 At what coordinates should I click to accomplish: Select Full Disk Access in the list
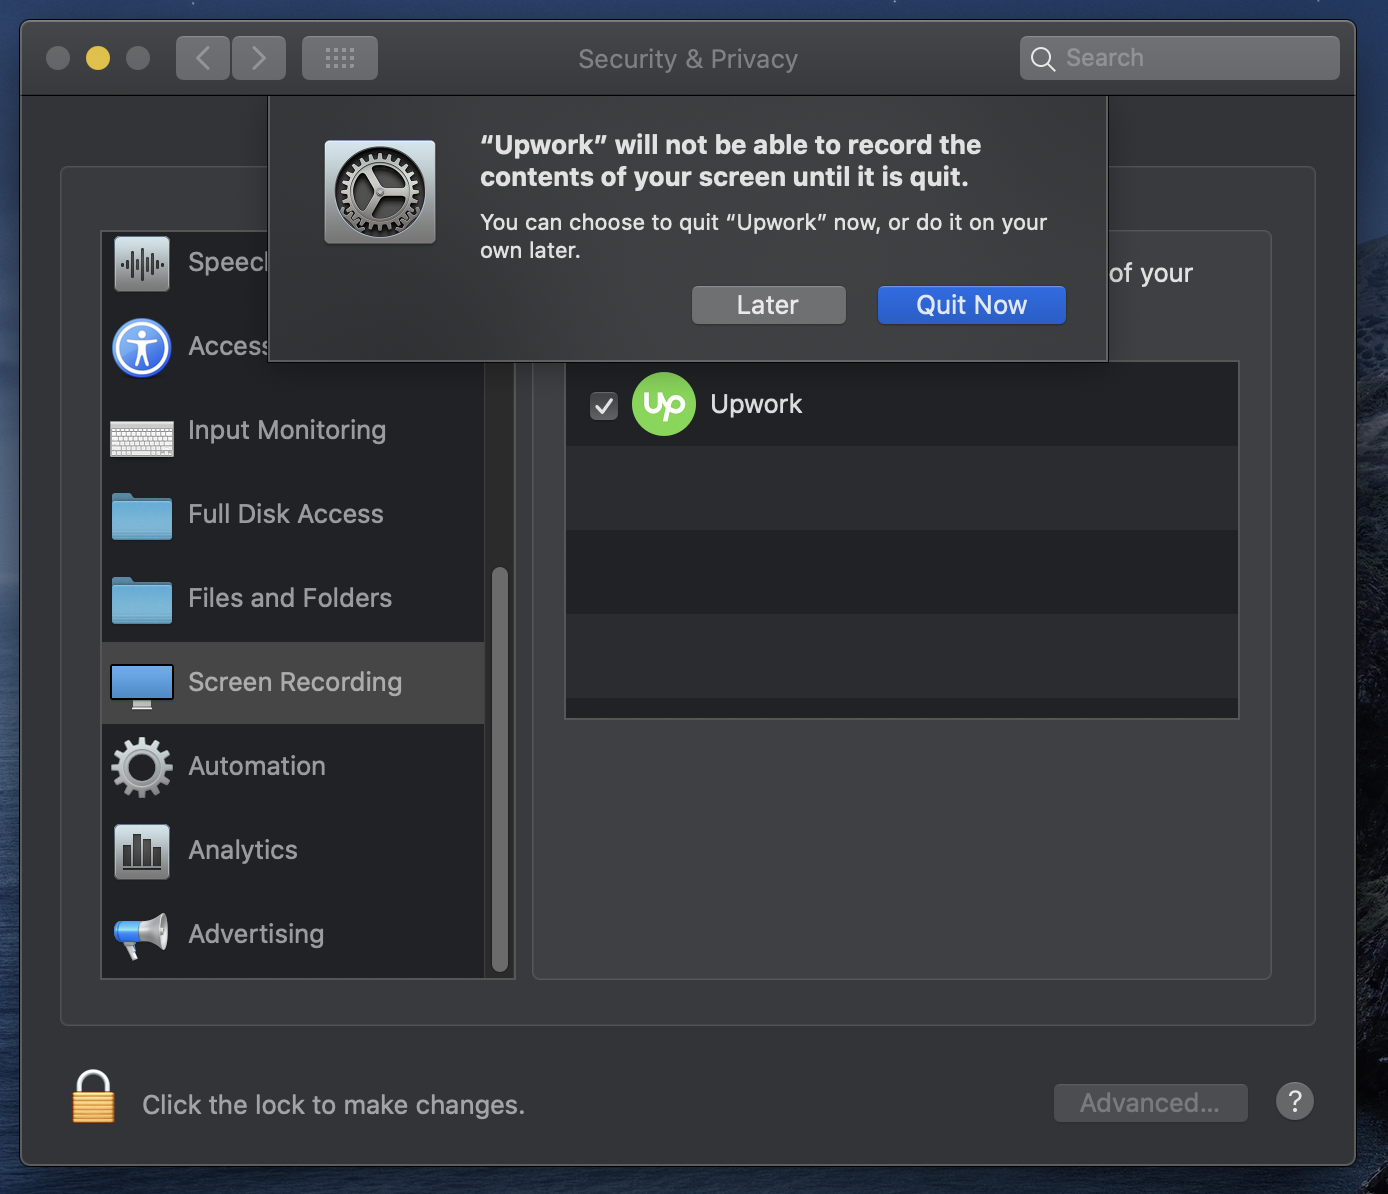tap(286, 514)
